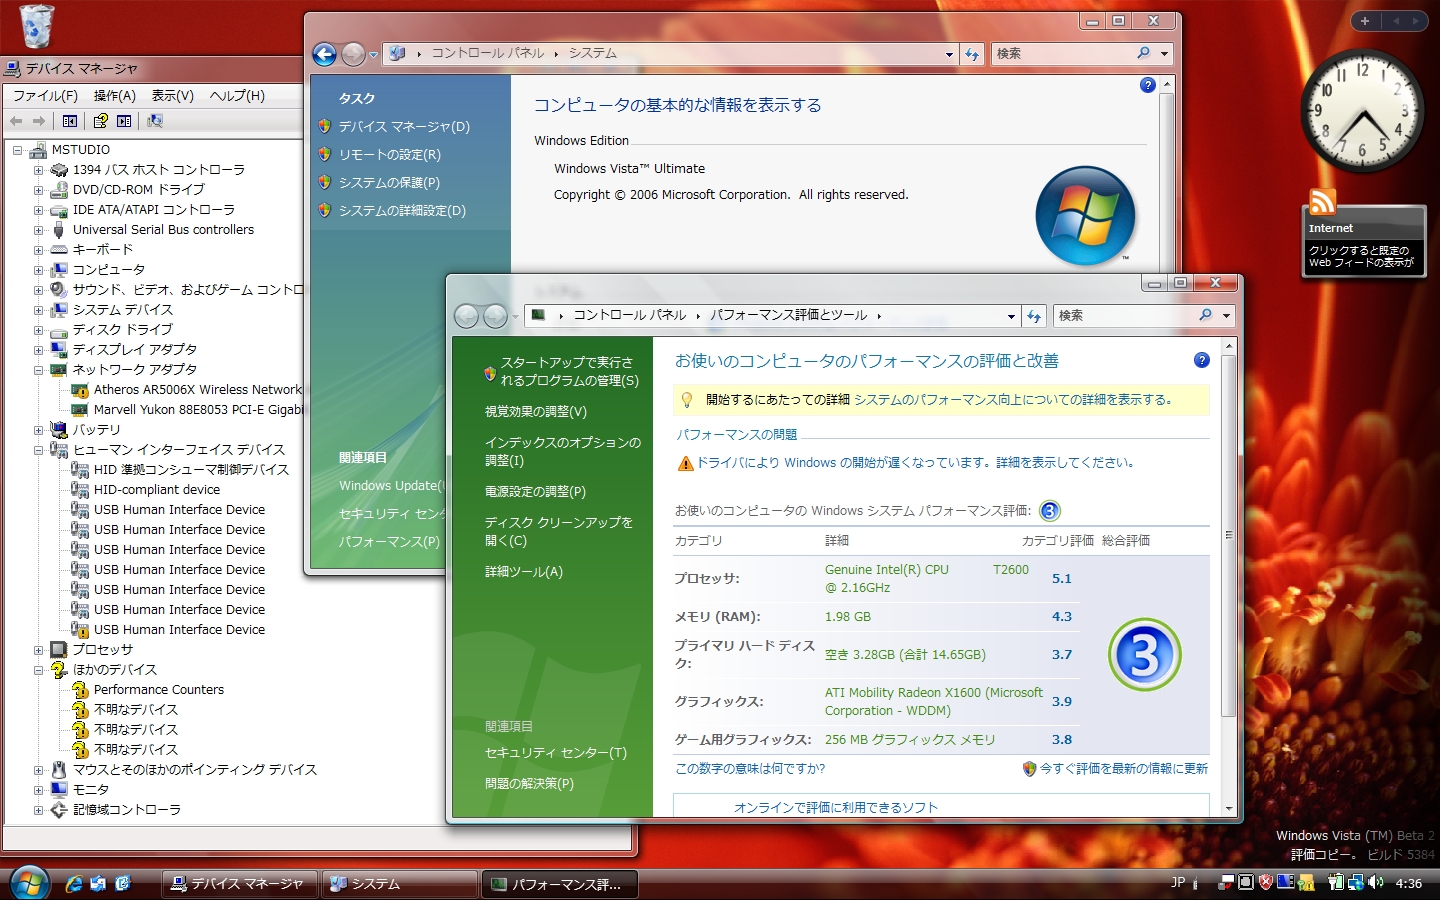Image resolution: width=1440 pixels, height=900 pixels.
Task: Click the small score 3 badge icon
Action: coord(1050,511)
